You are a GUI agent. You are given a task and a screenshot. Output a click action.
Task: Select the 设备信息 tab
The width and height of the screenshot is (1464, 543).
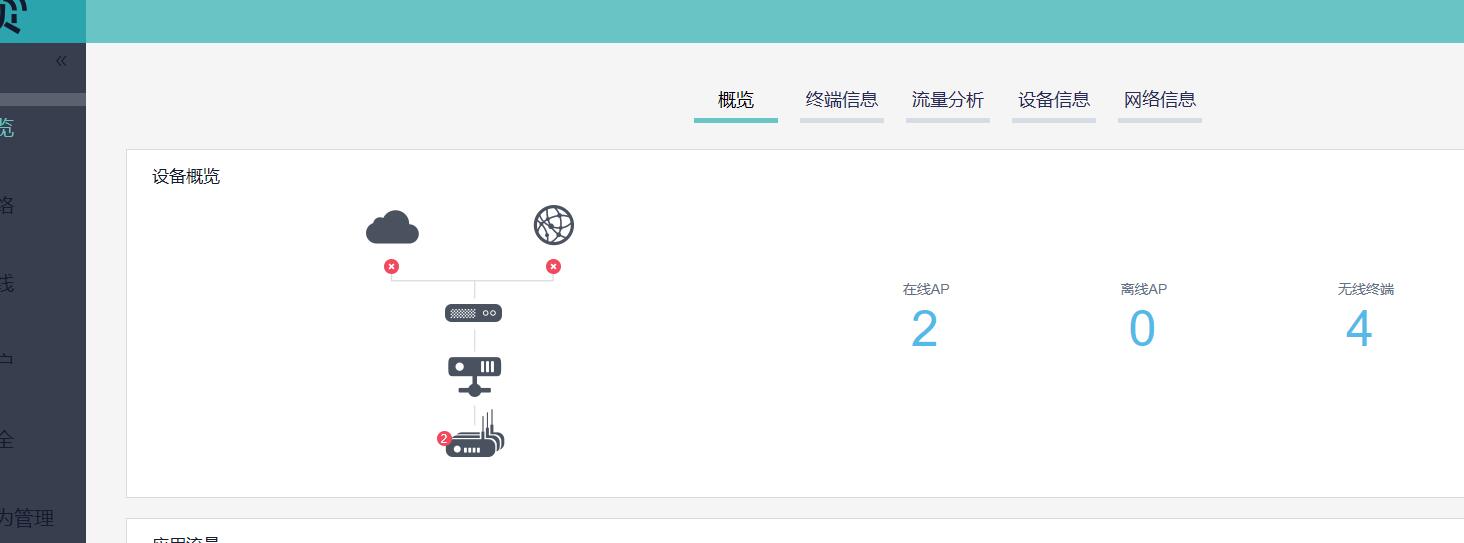1054,100
